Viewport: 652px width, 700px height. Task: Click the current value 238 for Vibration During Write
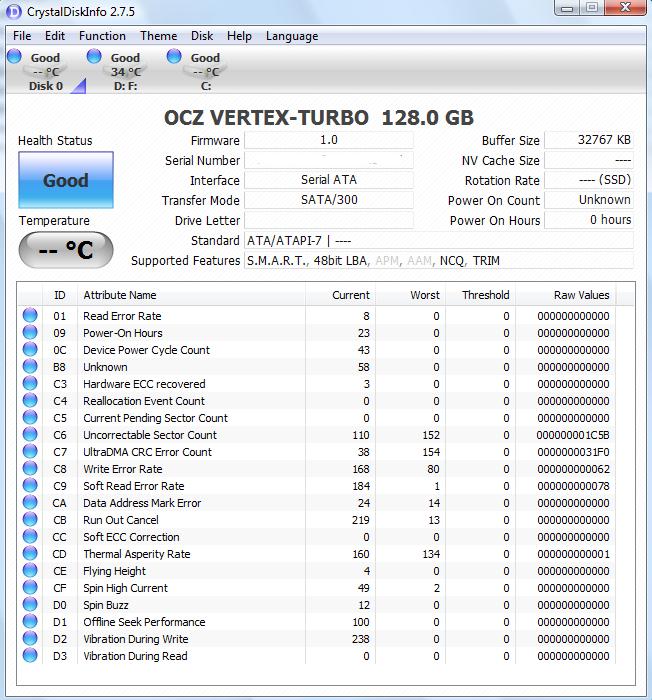(360, 639)
